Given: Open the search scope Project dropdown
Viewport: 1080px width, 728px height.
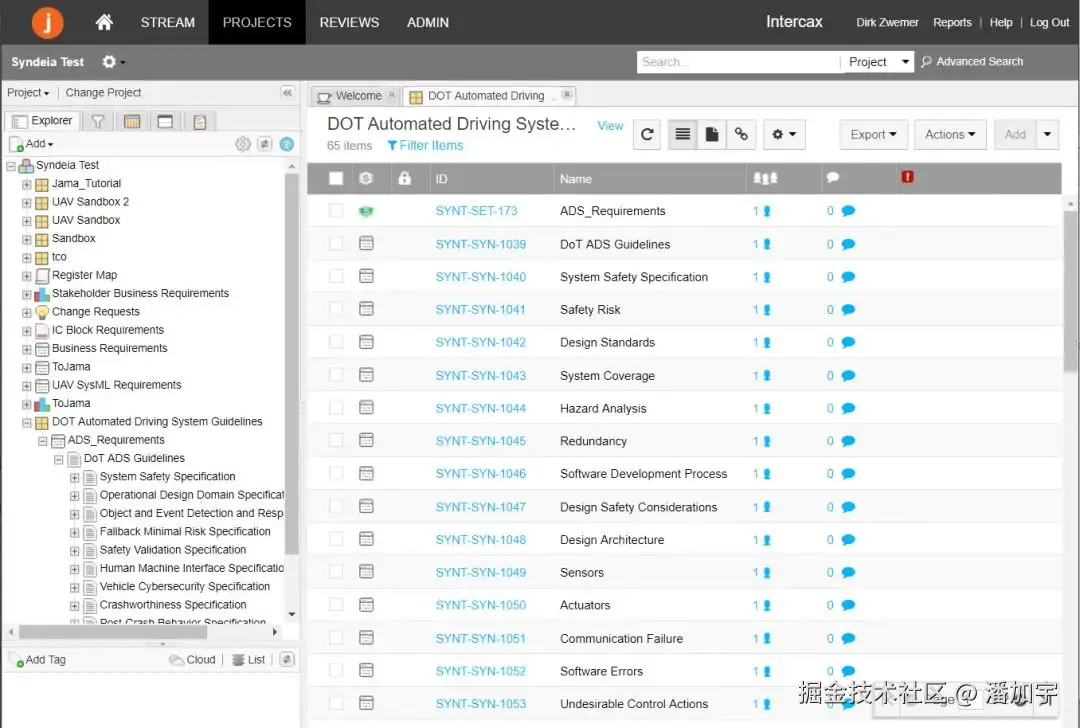Looking at the screenshot, I should click(x=878, y=62).
